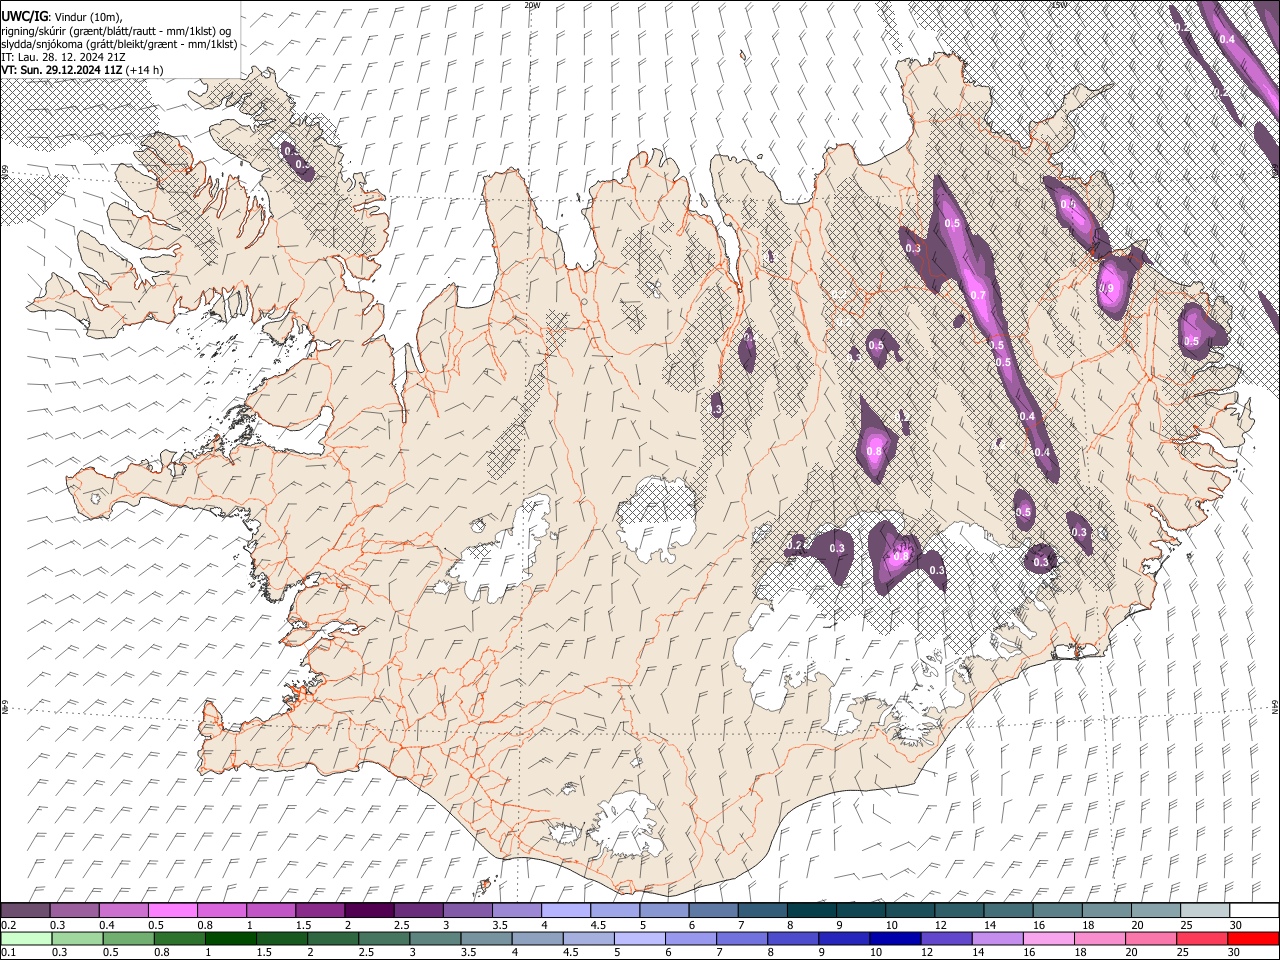Click the bright red 30 swatch in bottom legend row
The height and width of the screenshot is (960, 1280).
1252,938
